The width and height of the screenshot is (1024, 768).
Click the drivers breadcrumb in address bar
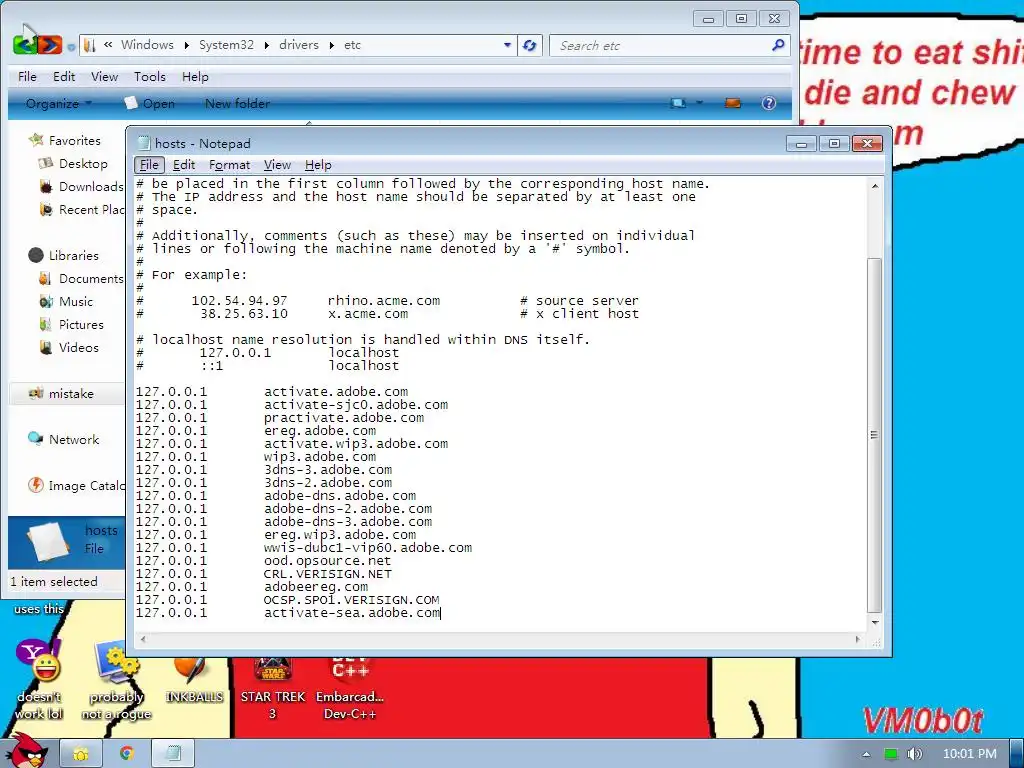click(298, 45)
